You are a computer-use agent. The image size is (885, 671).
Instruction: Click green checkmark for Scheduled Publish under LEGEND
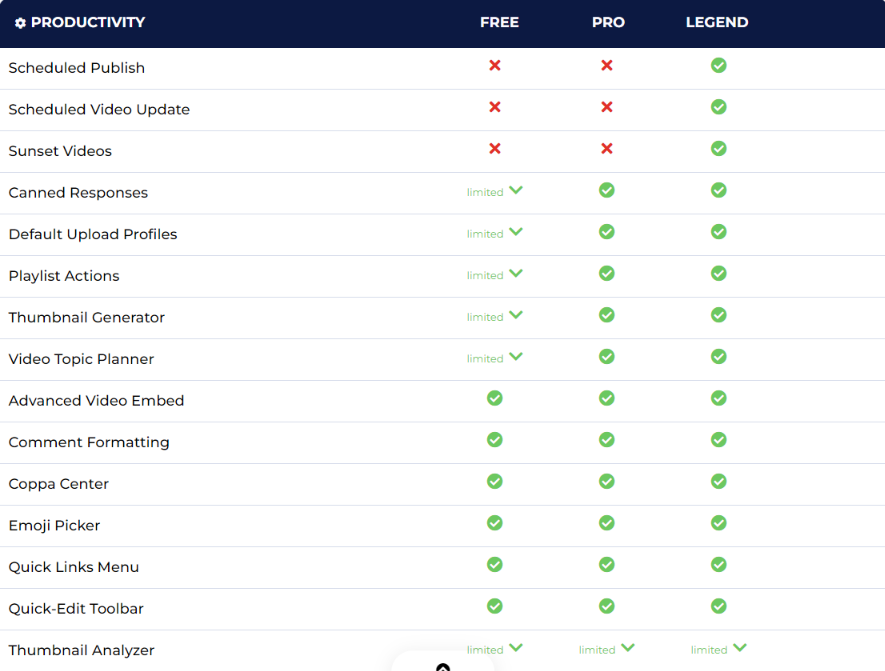click(718, 65)
